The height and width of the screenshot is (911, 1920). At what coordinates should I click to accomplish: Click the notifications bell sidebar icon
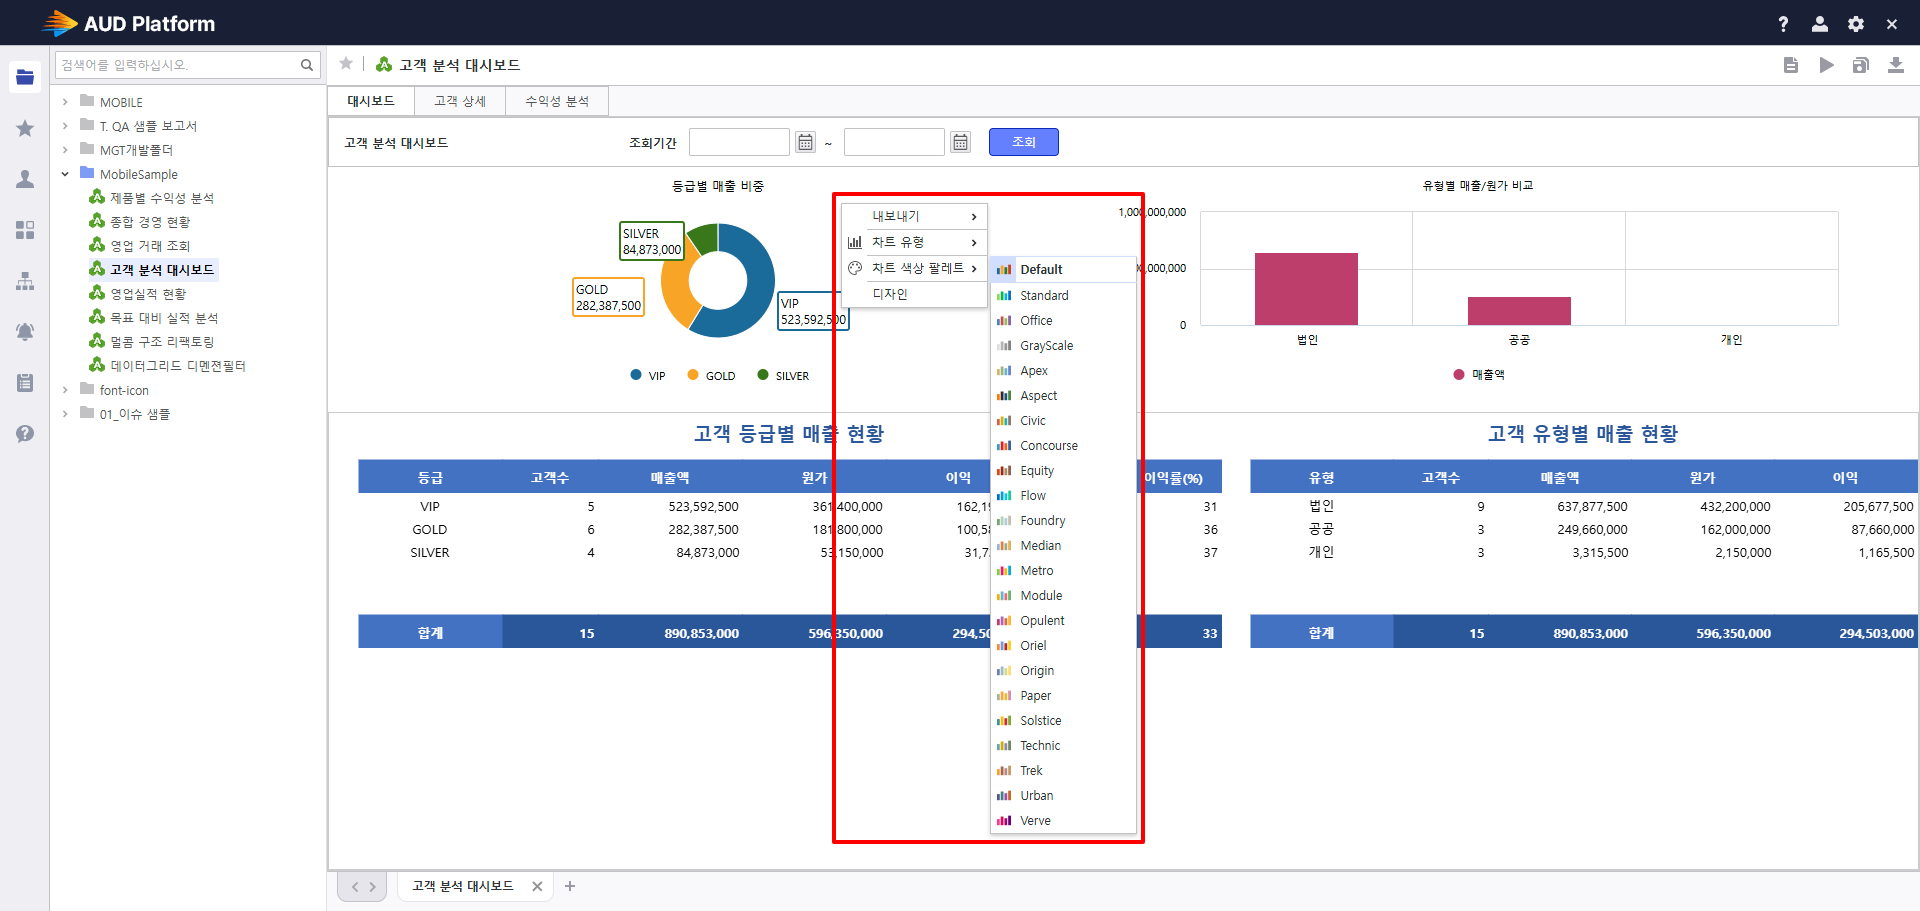25,331
